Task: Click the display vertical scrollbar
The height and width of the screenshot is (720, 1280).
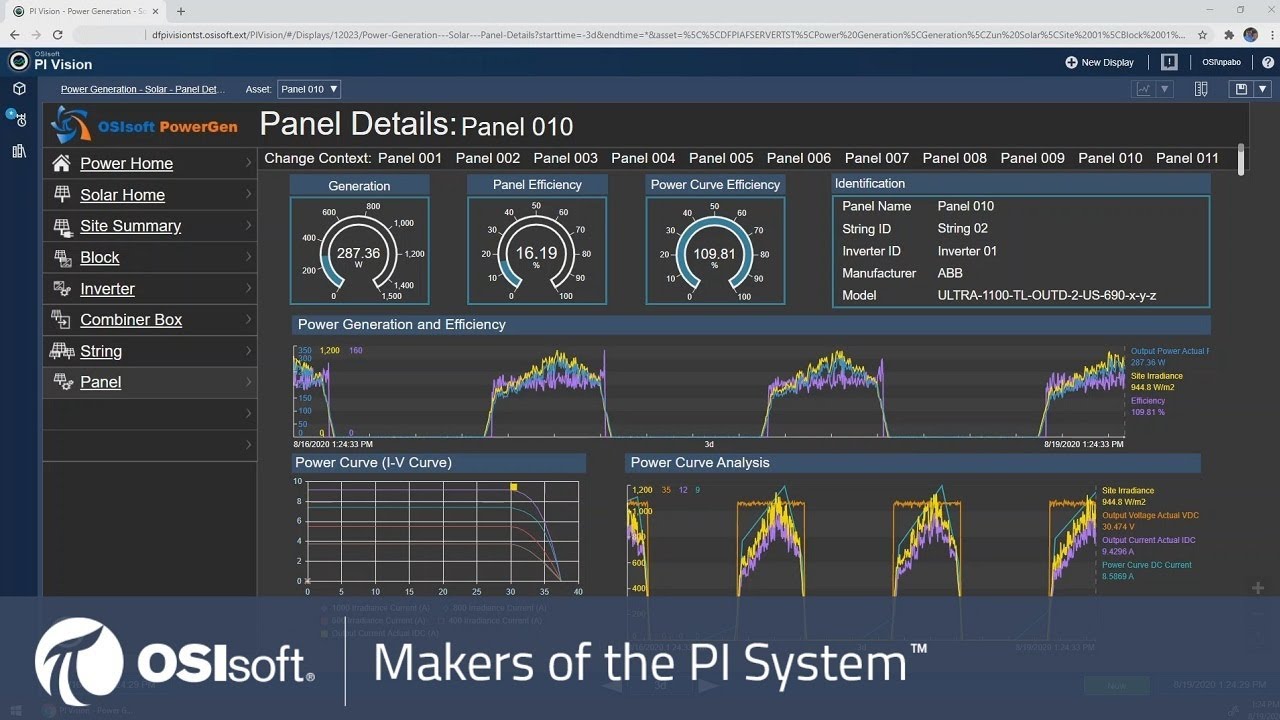Action: (x=1241, y=159)
